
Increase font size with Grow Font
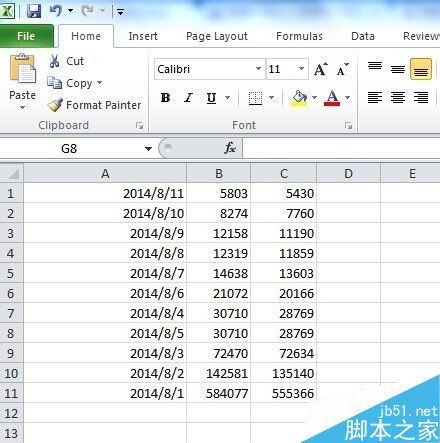pos(321,69)
